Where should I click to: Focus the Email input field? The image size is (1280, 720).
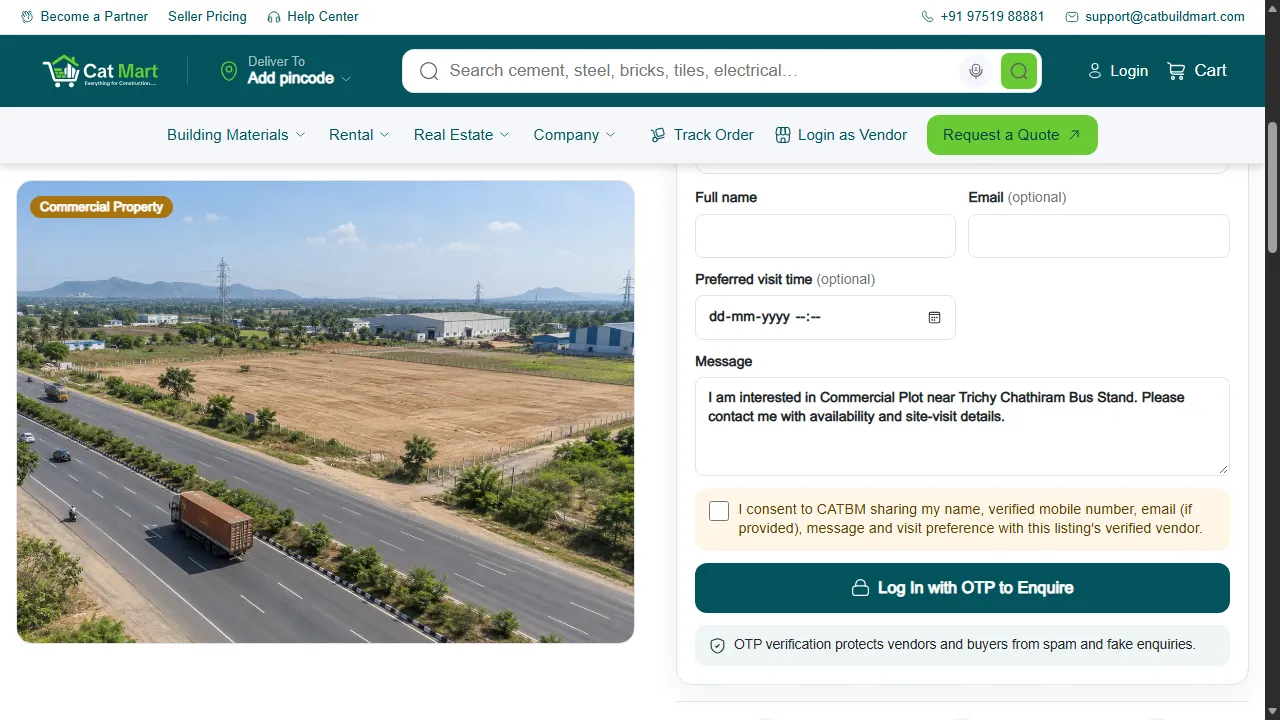pyautogui.click(x=1099, y=236)
